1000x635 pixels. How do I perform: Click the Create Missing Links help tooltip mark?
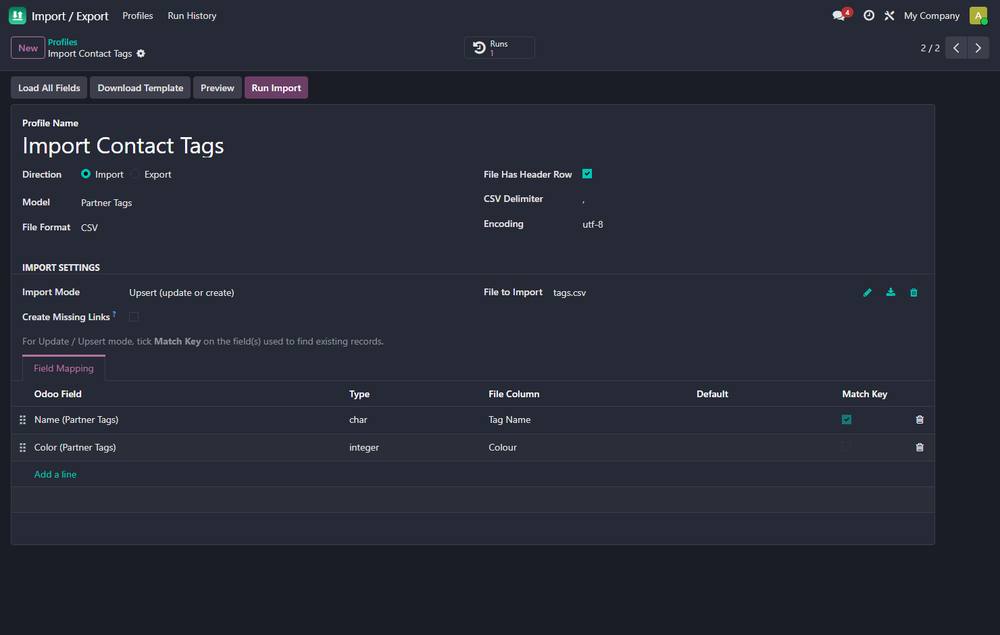[x=114, y=314]
